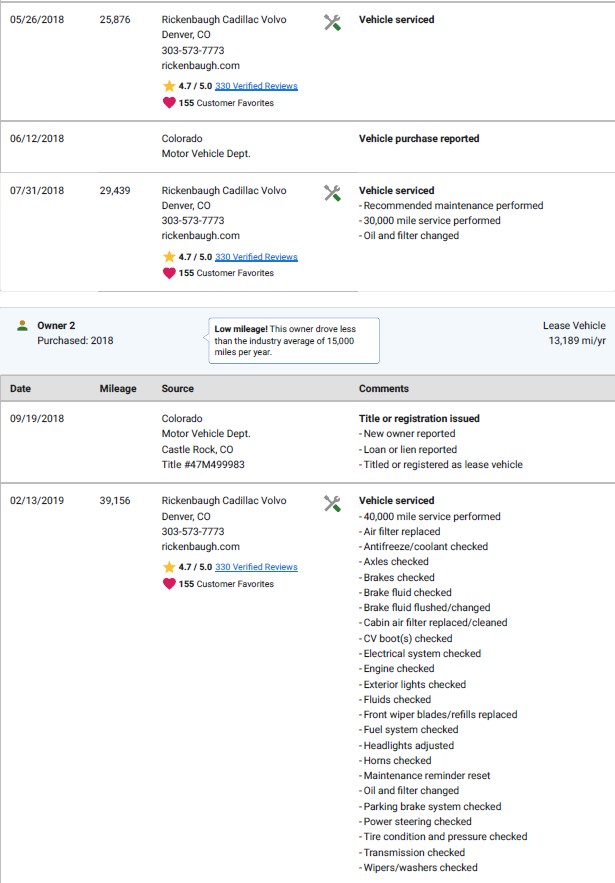
Task: Open 330 Verified Reviews link in 05/26/2018 entry
Action: tap(256, 86)
